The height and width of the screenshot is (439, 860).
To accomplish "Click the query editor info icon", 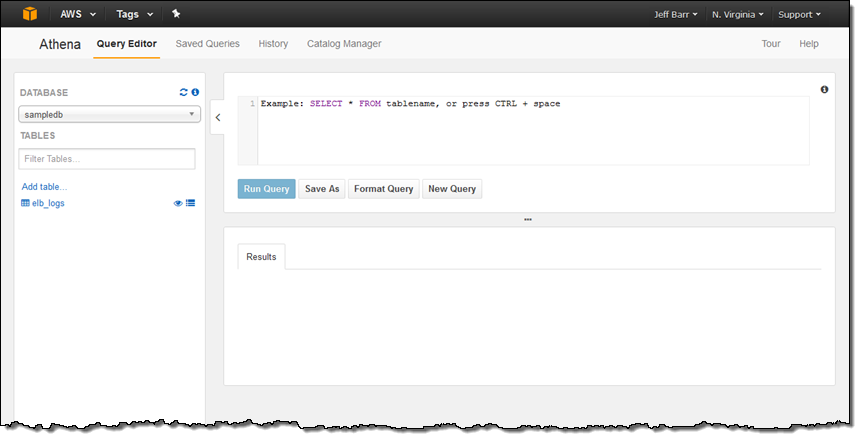I will (824, 89).
